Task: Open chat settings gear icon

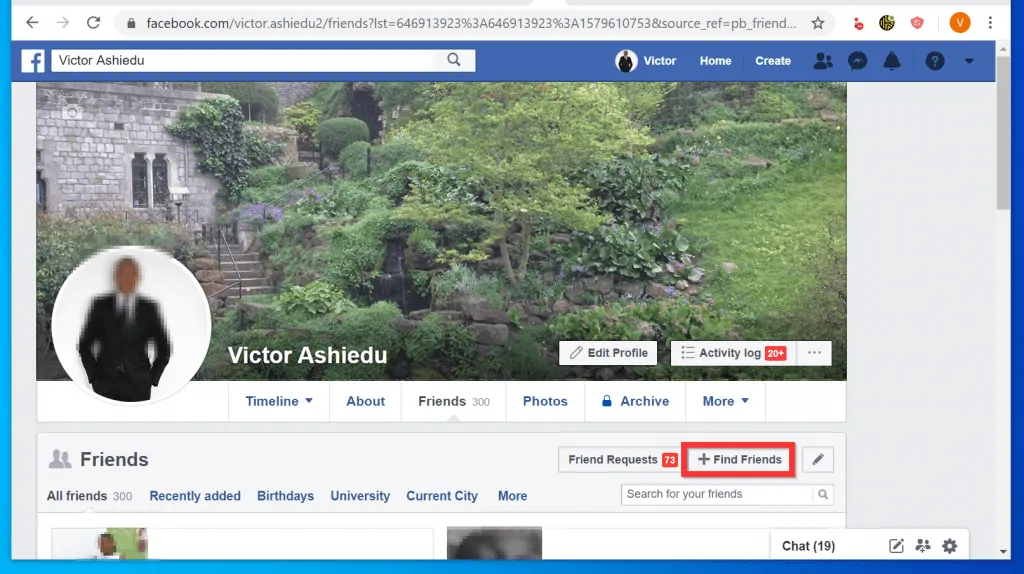Action: click(x=950, y=546)
